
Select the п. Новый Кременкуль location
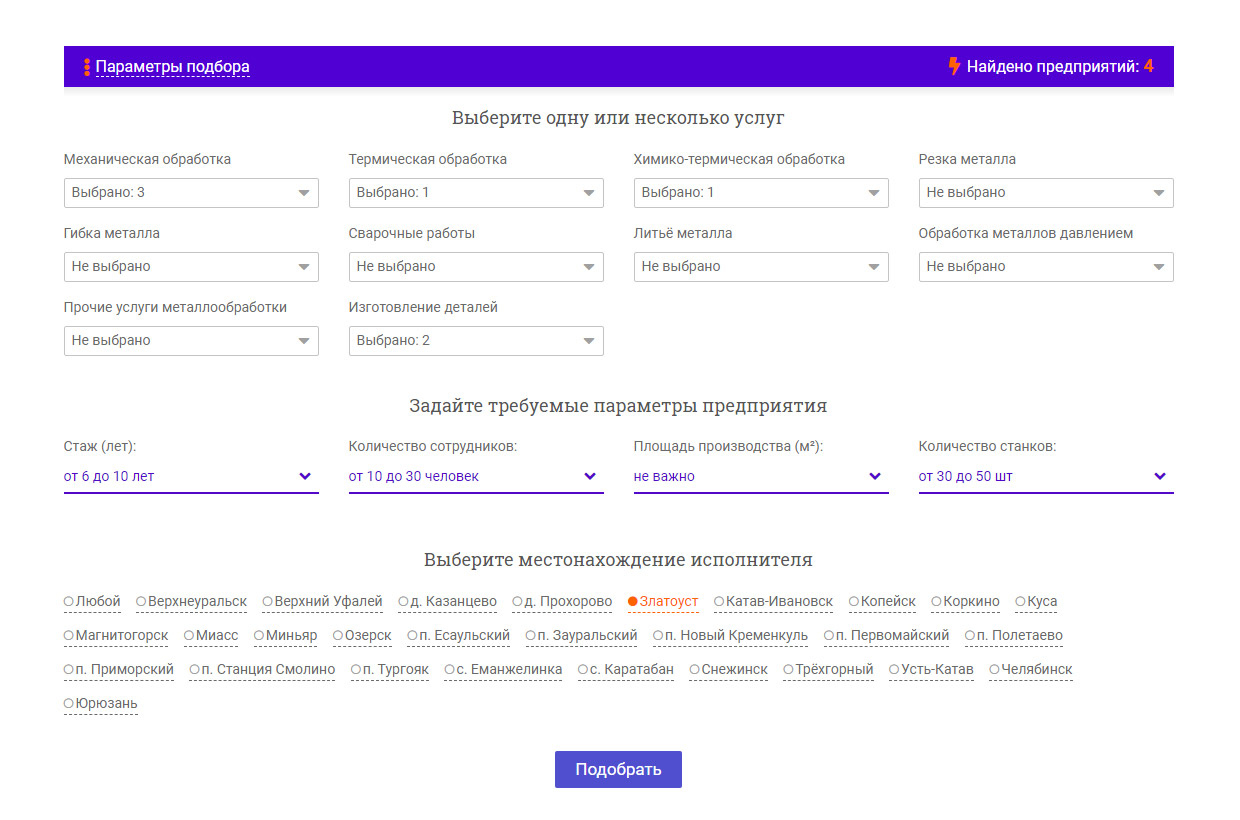click(730, 636)
